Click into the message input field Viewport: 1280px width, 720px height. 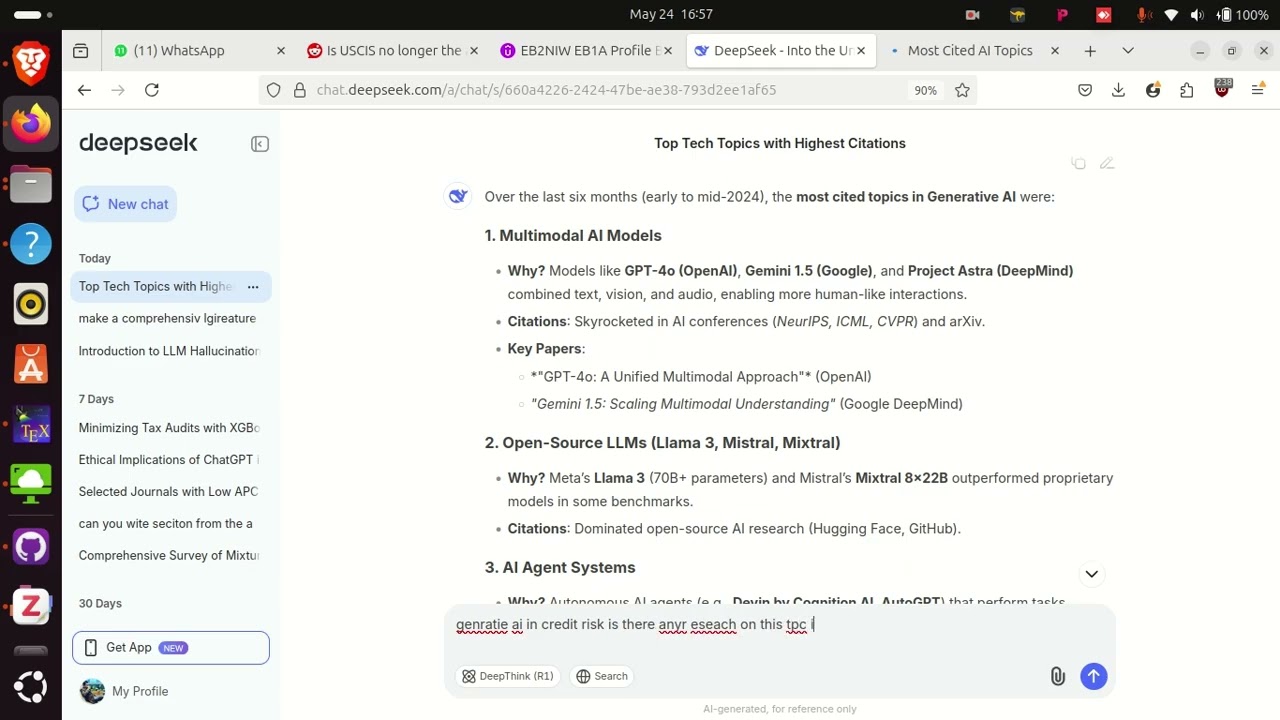pos(780,625)
